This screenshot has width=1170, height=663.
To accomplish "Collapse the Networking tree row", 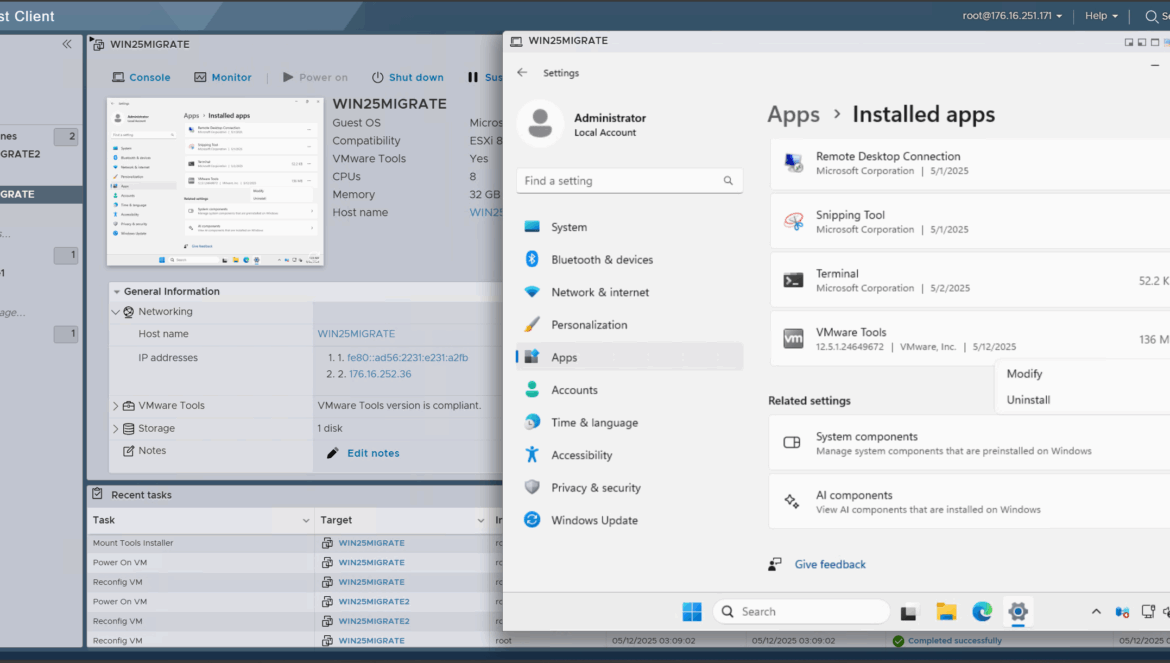I will click(116, 312).
